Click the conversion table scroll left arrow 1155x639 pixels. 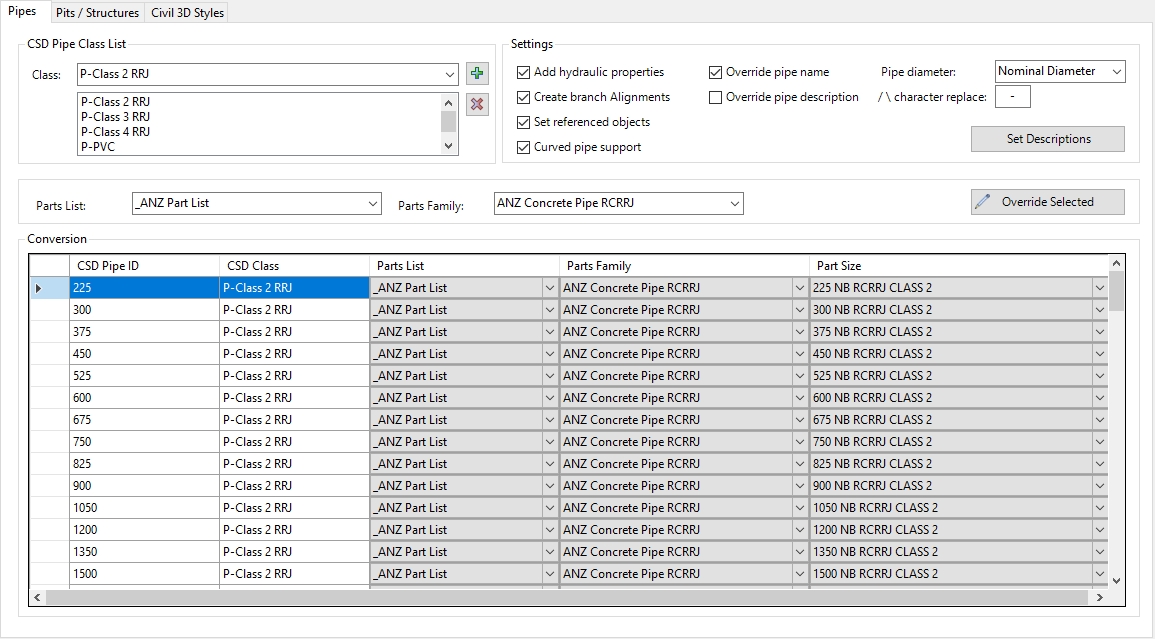pos(37,597)
